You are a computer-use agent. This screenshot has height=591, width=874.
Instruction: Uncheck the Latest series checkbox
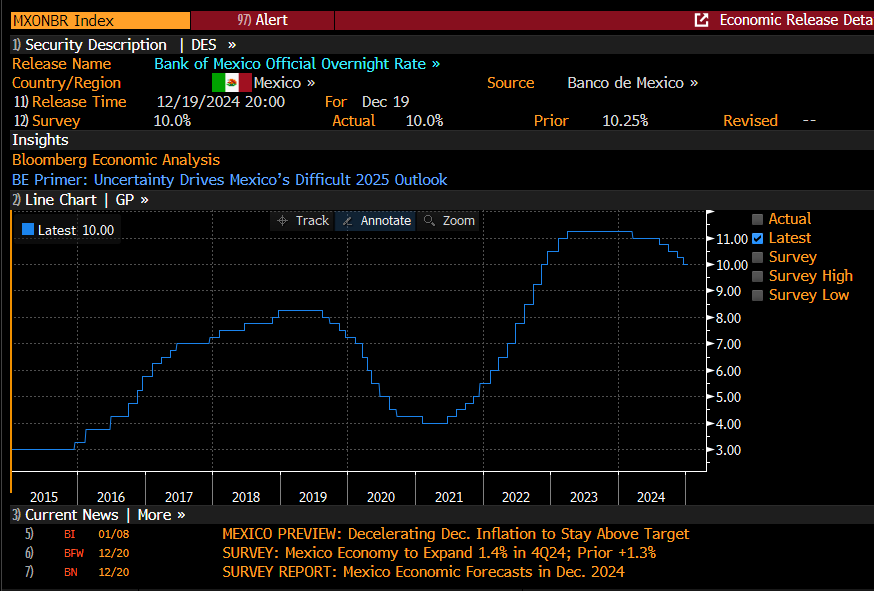757,238
